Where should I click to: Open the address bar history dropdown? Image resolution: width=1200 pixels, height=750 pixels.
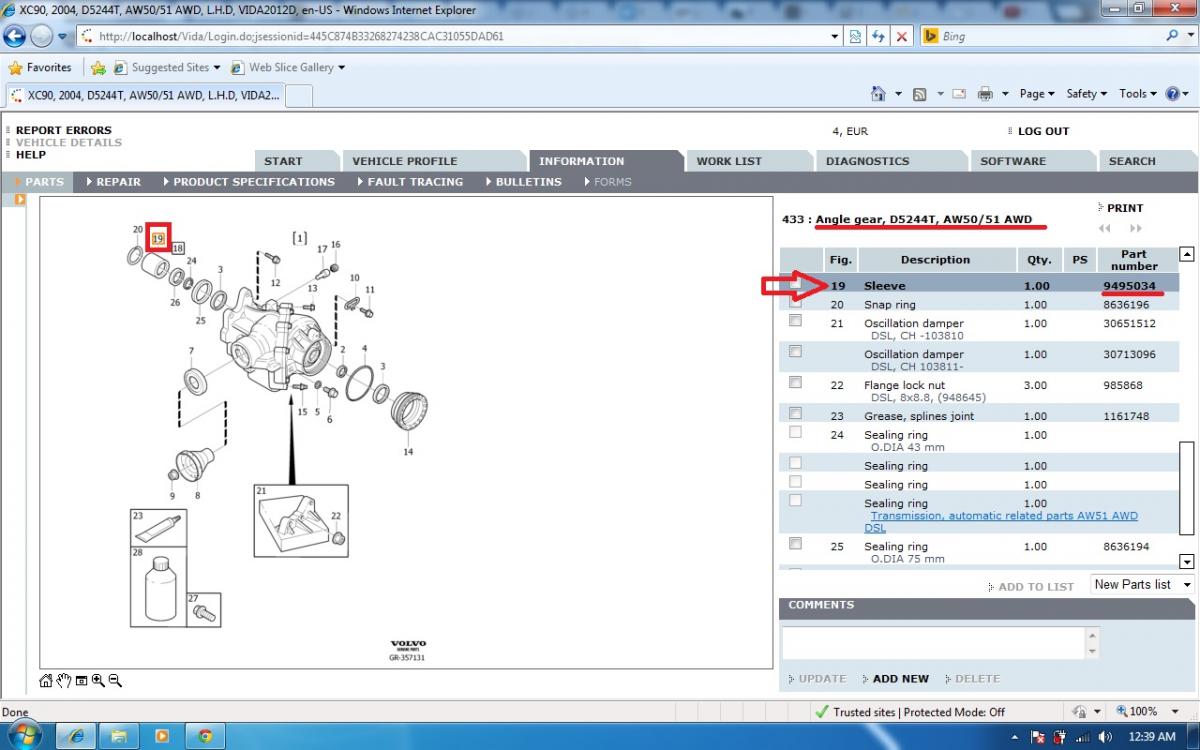[x=835, y=36]
